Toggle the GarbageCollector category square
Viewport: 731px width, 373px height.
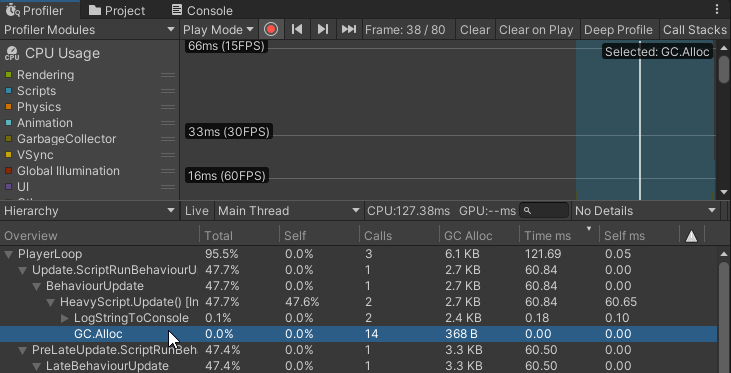(x=8, y=138)
